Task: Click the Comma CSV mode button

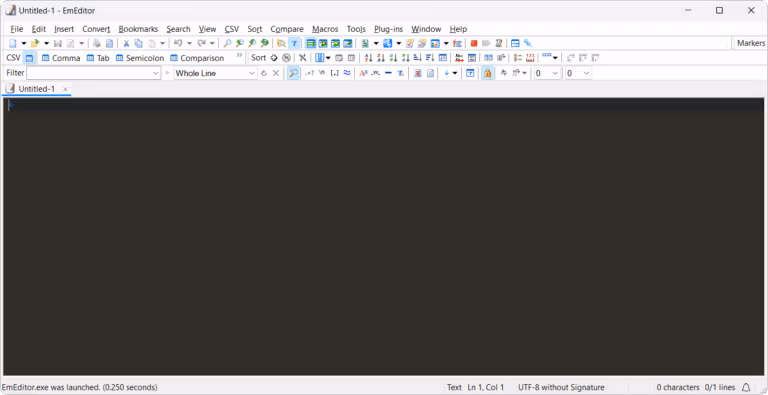Action: point(61,58)
